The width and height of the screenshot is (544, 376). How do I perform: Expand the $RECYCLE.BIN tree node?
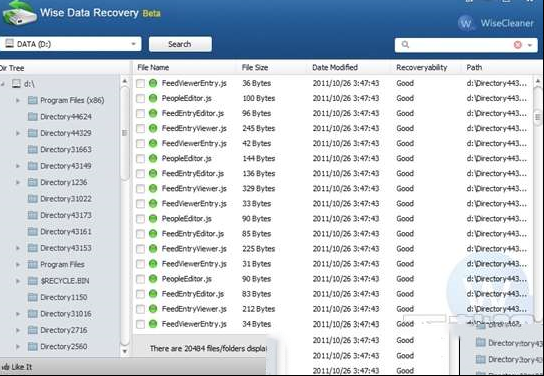tap(18, 281)
